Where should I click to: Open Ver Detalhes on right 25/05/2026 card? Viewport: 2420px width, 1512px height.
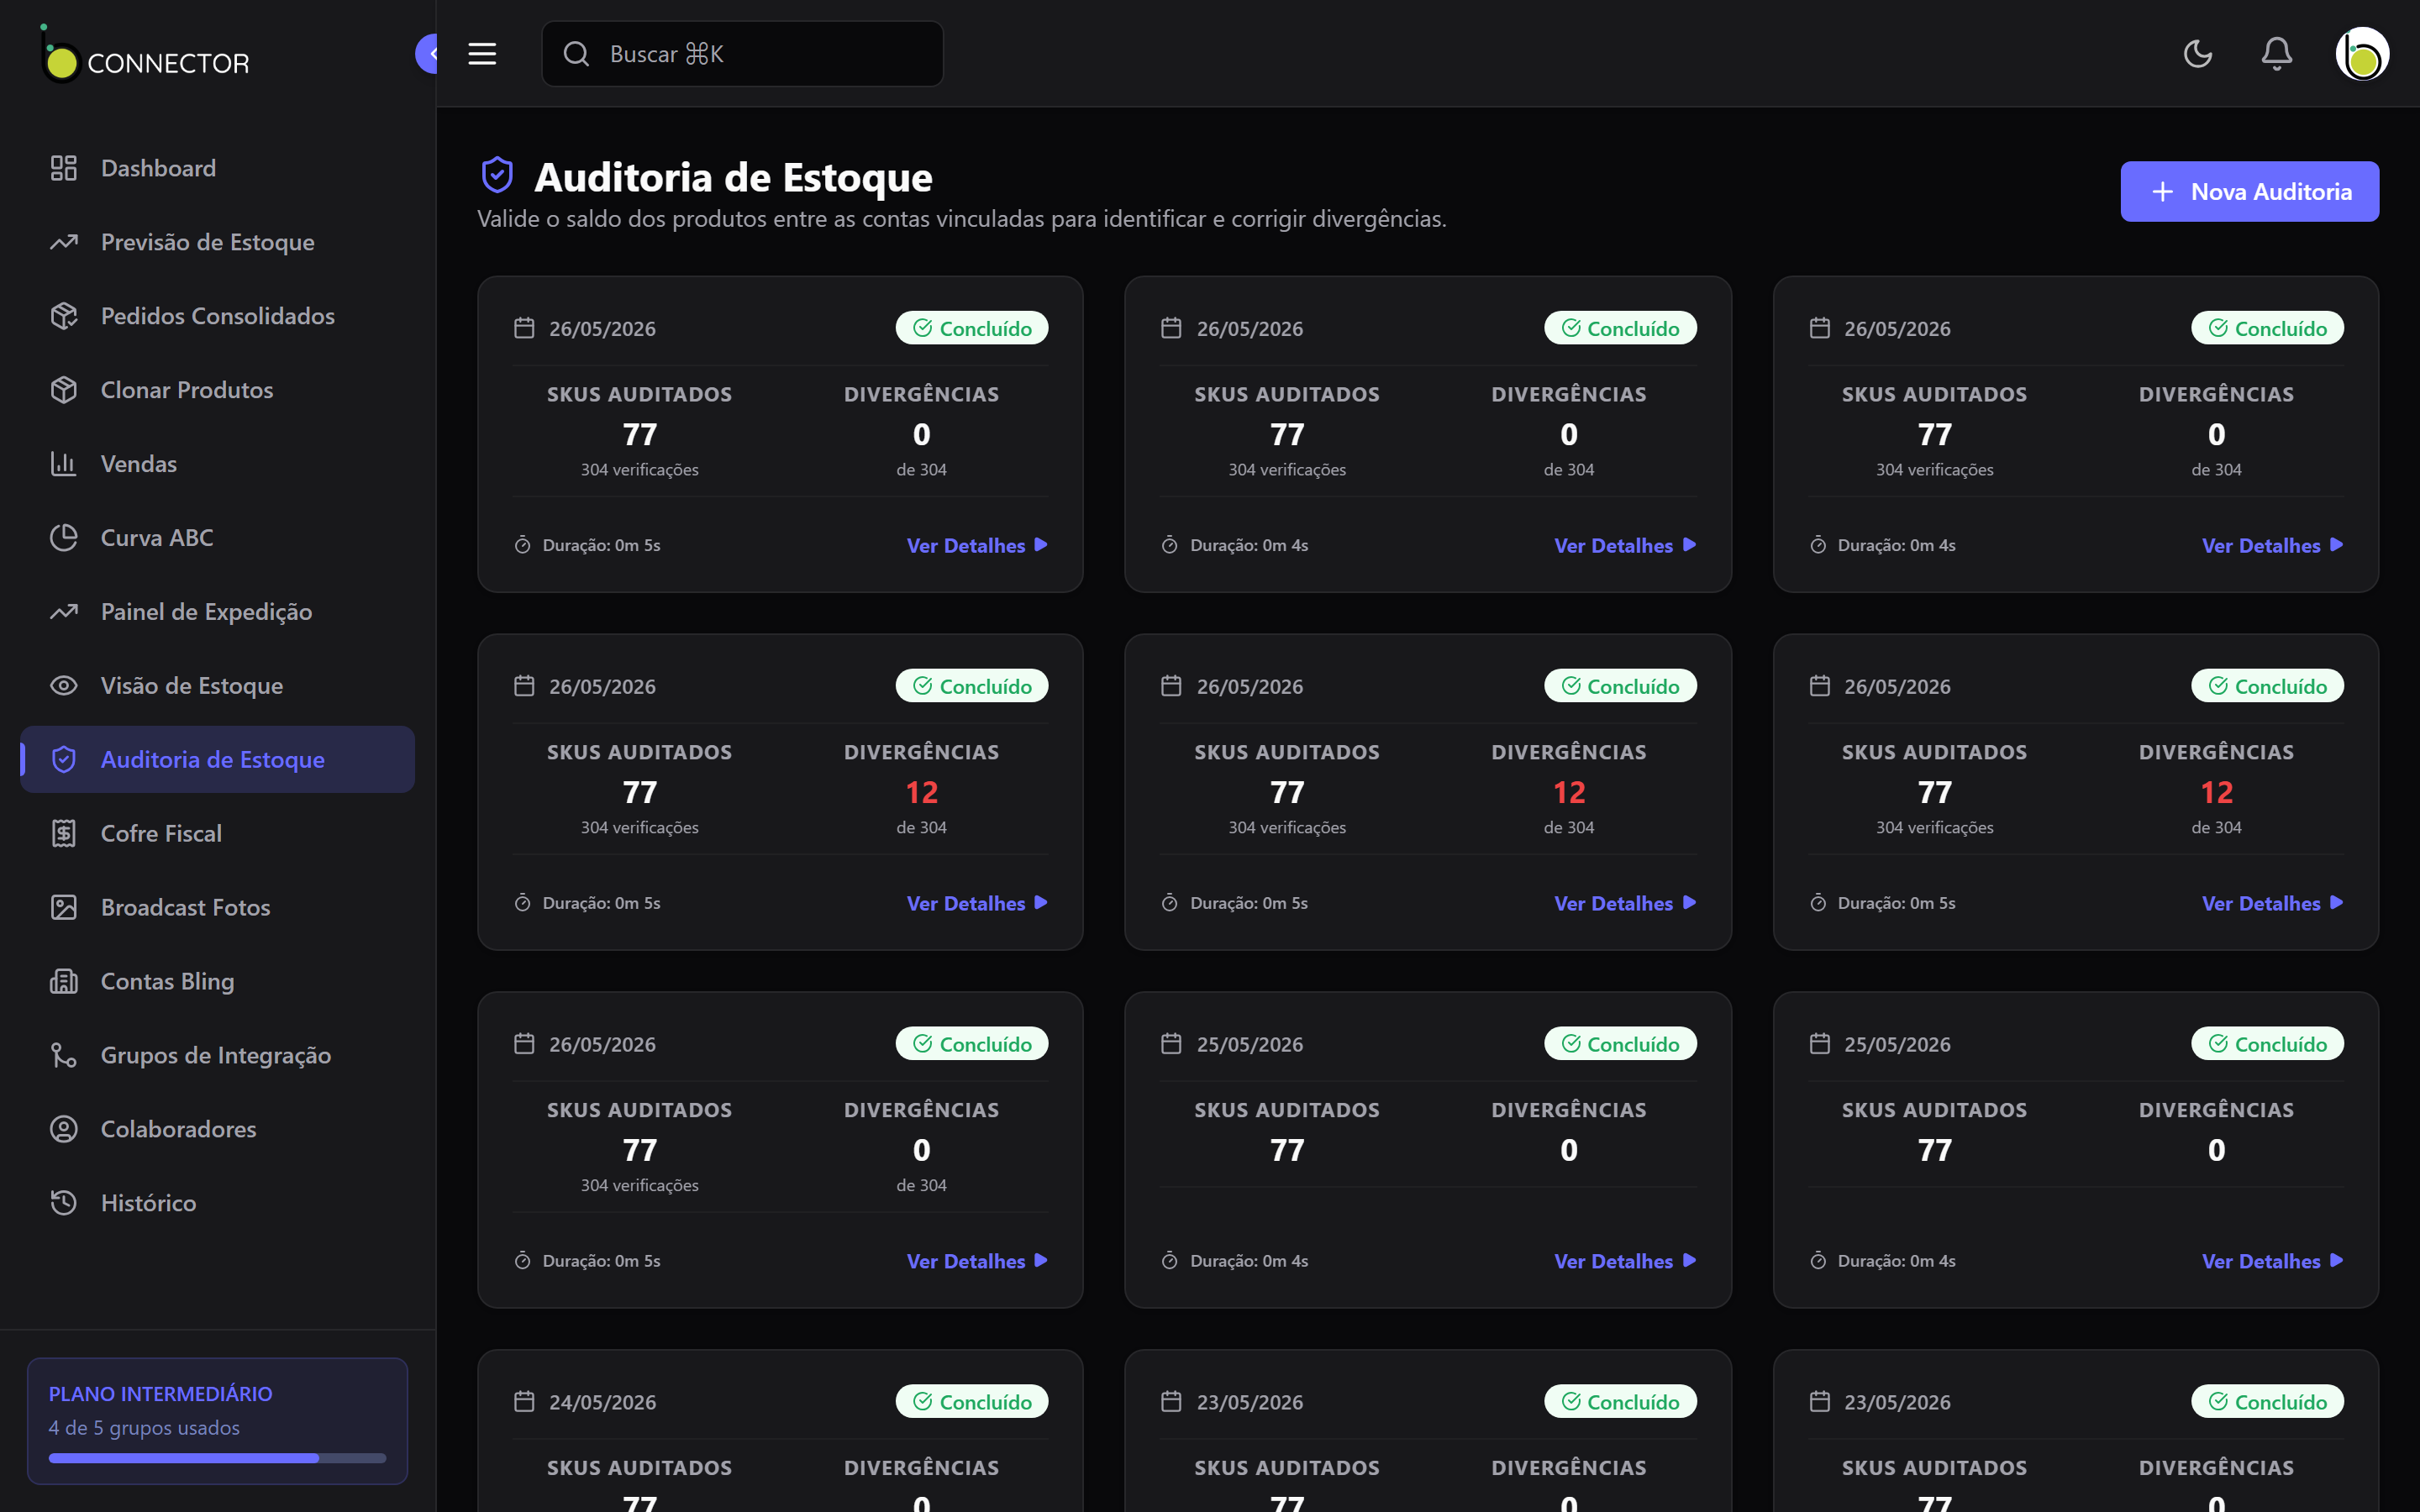(x=2272, y=1262)
